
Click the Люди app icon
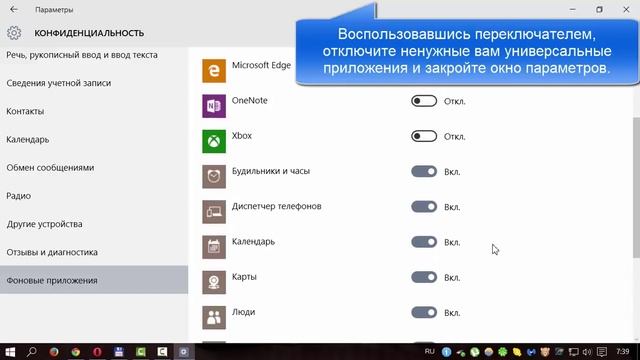(214, 317)
